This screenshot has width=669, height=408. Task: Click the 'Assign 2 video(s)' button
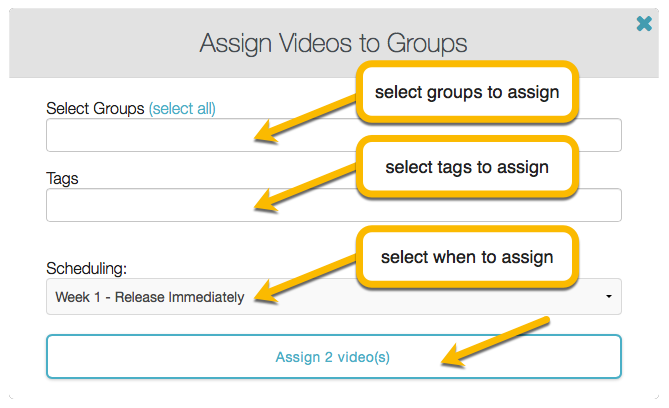pos(334,356)
